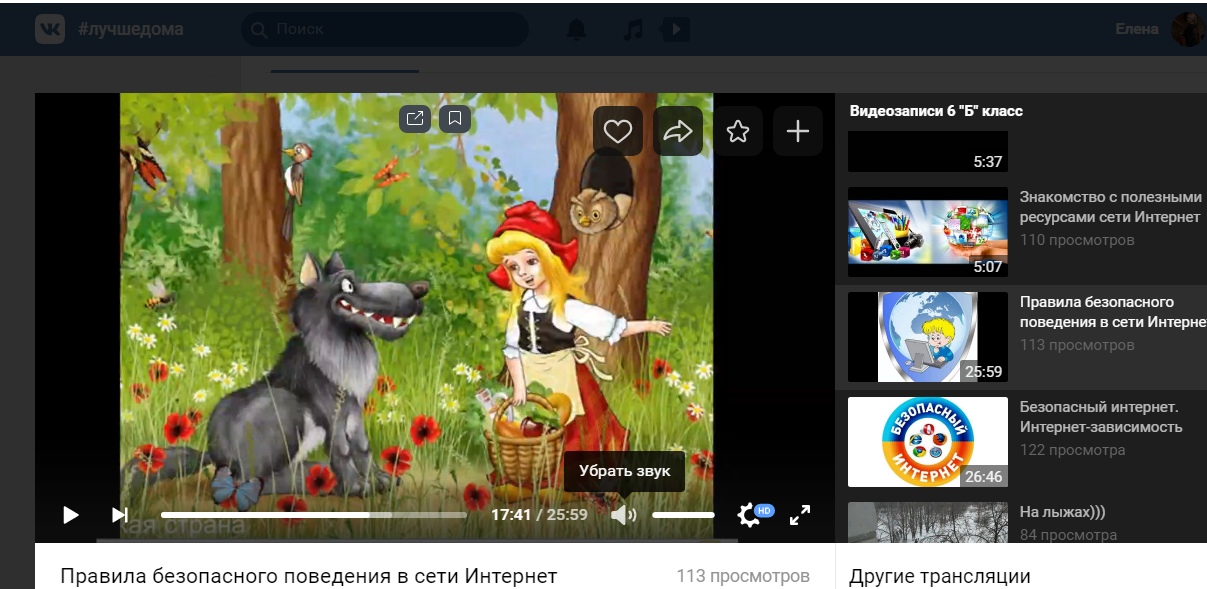Open the music note icon in header
The height and width of the screenshot is (589, 1207).
(632, 30)
